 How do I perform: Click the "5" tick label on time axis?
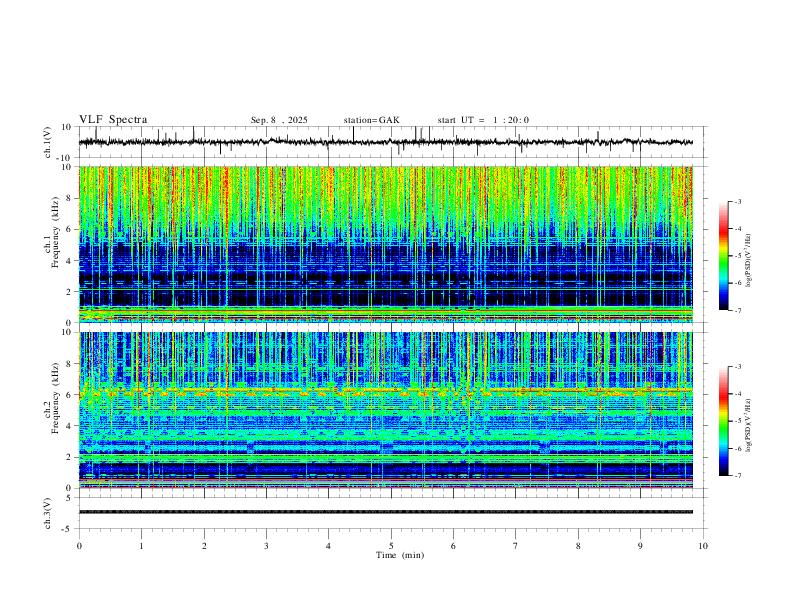click(x=391, y=546)
